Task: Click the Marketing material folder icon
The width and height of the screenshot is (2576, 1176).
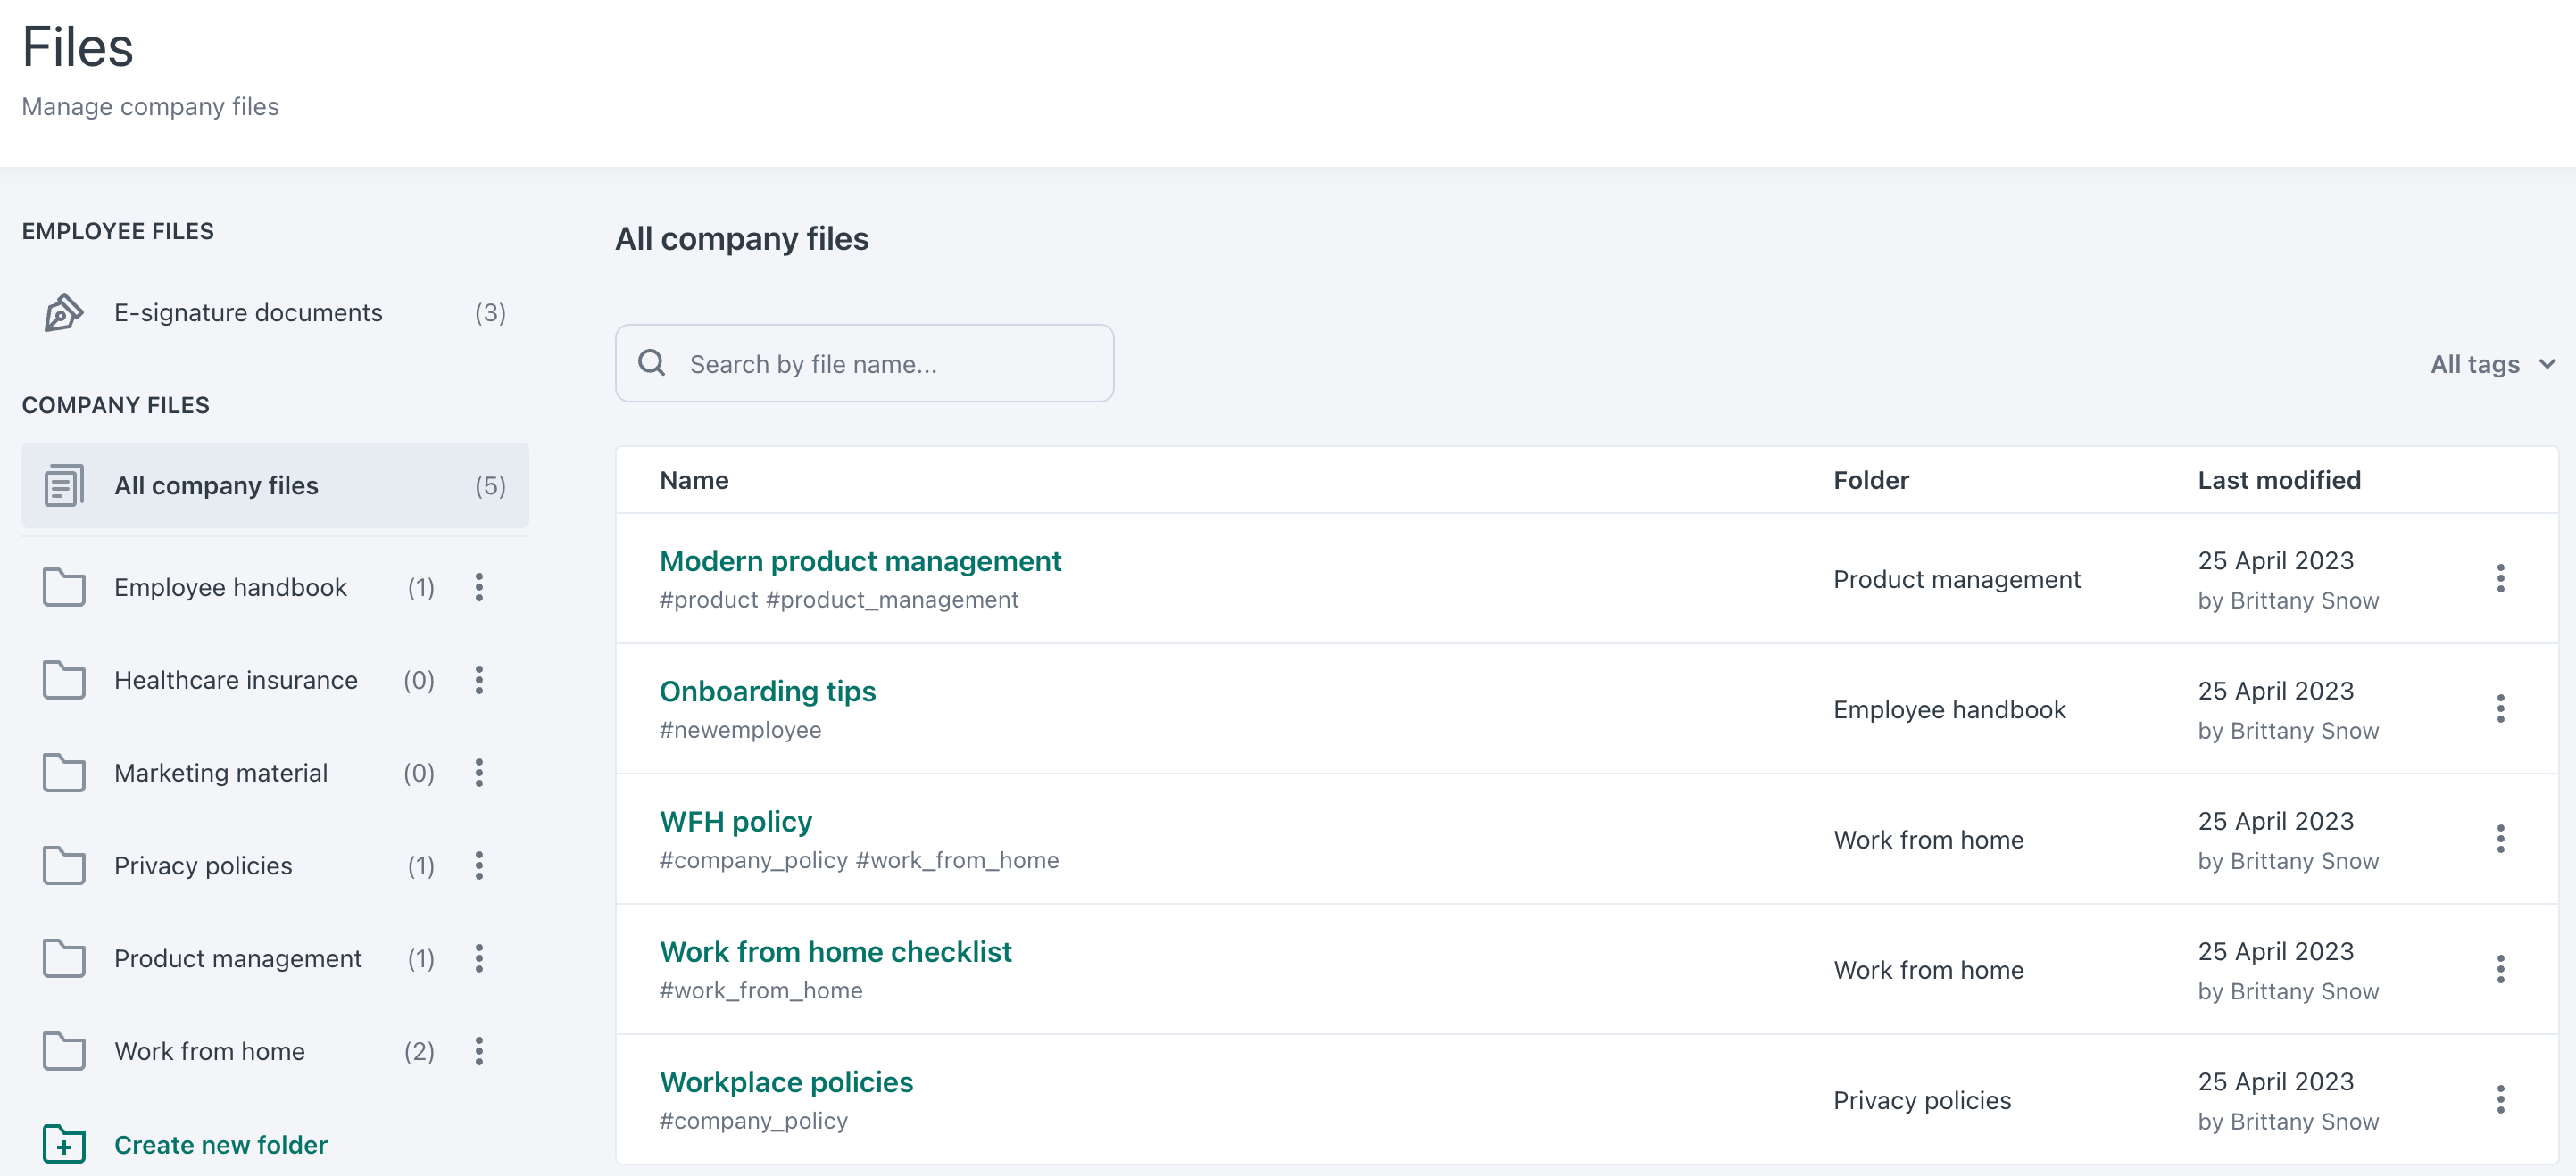Action: click(63, 773)
